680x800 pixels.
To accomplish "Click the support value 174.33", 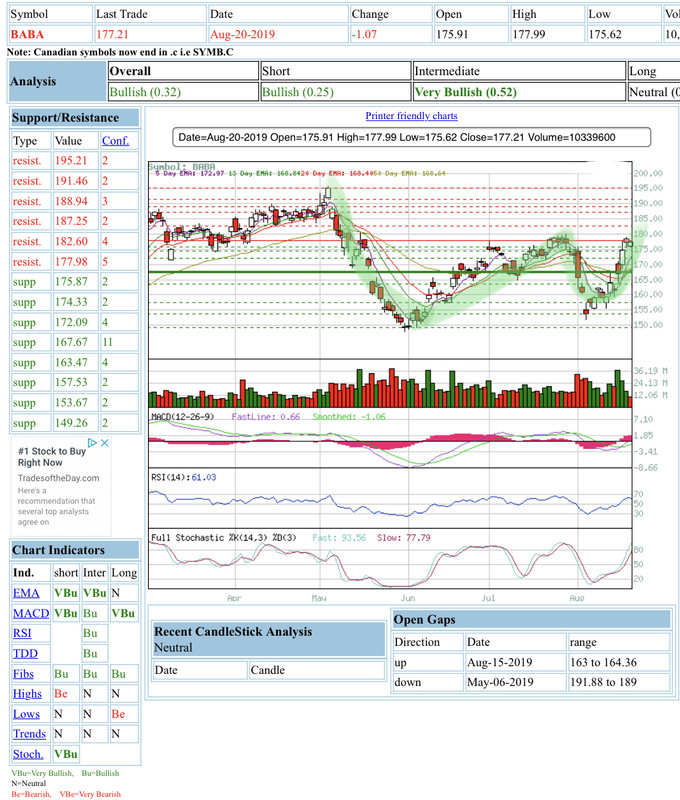I will (x=76, y=302).
